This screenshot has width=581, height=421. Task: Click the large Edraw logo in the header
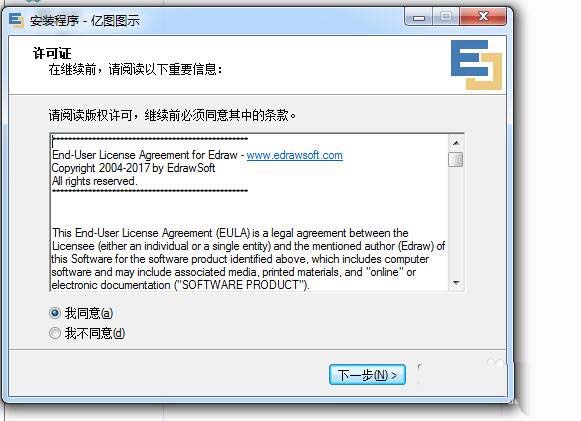click(476, 65)
